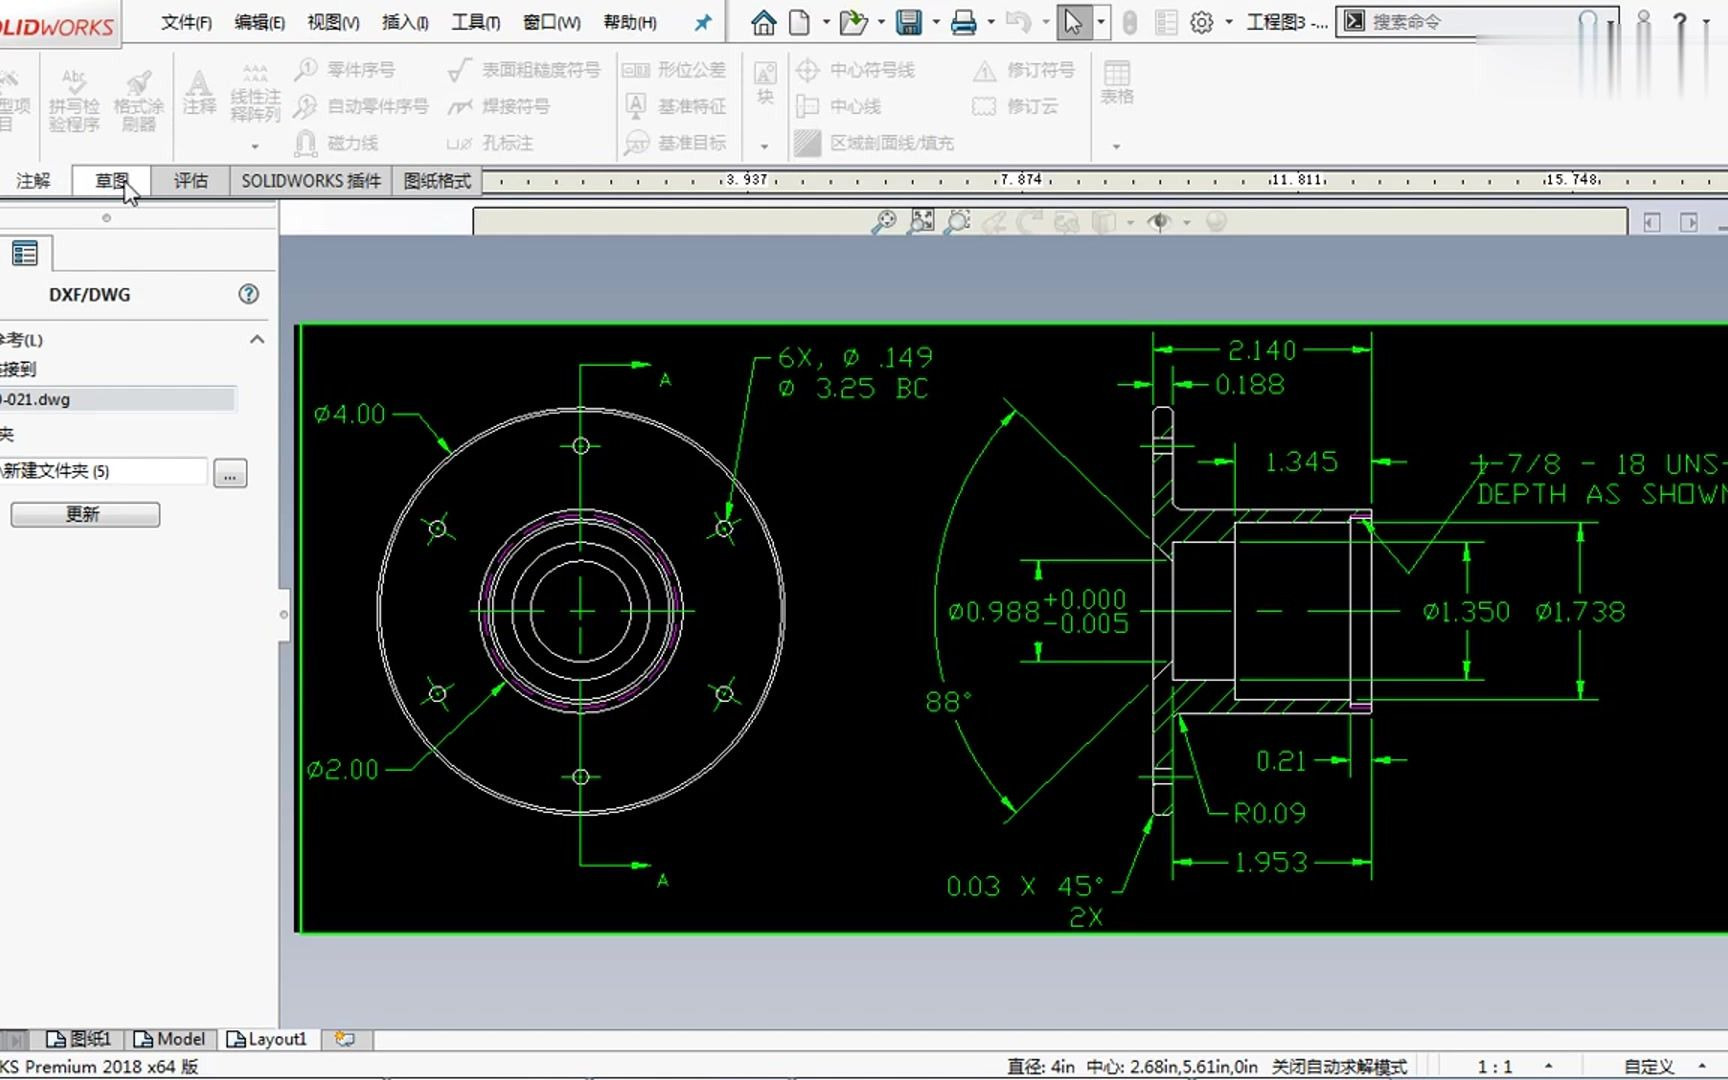Open the PropertyManager tab icon

tap(25, 254)
